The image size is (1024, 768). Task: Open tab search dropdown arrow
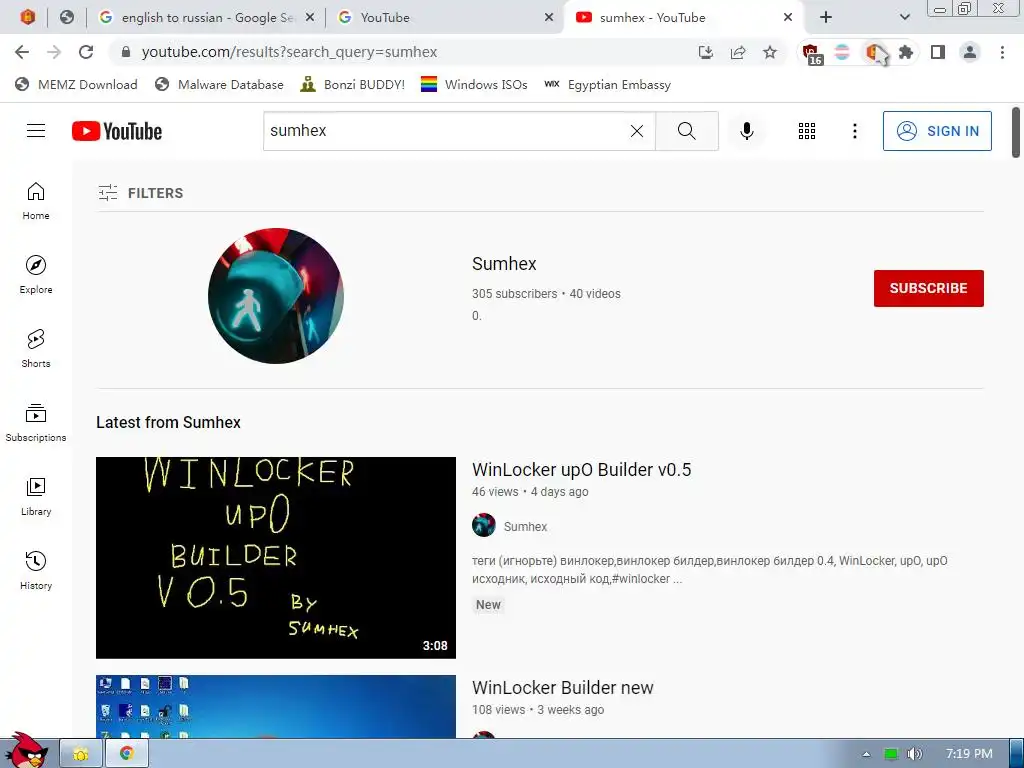904,17
